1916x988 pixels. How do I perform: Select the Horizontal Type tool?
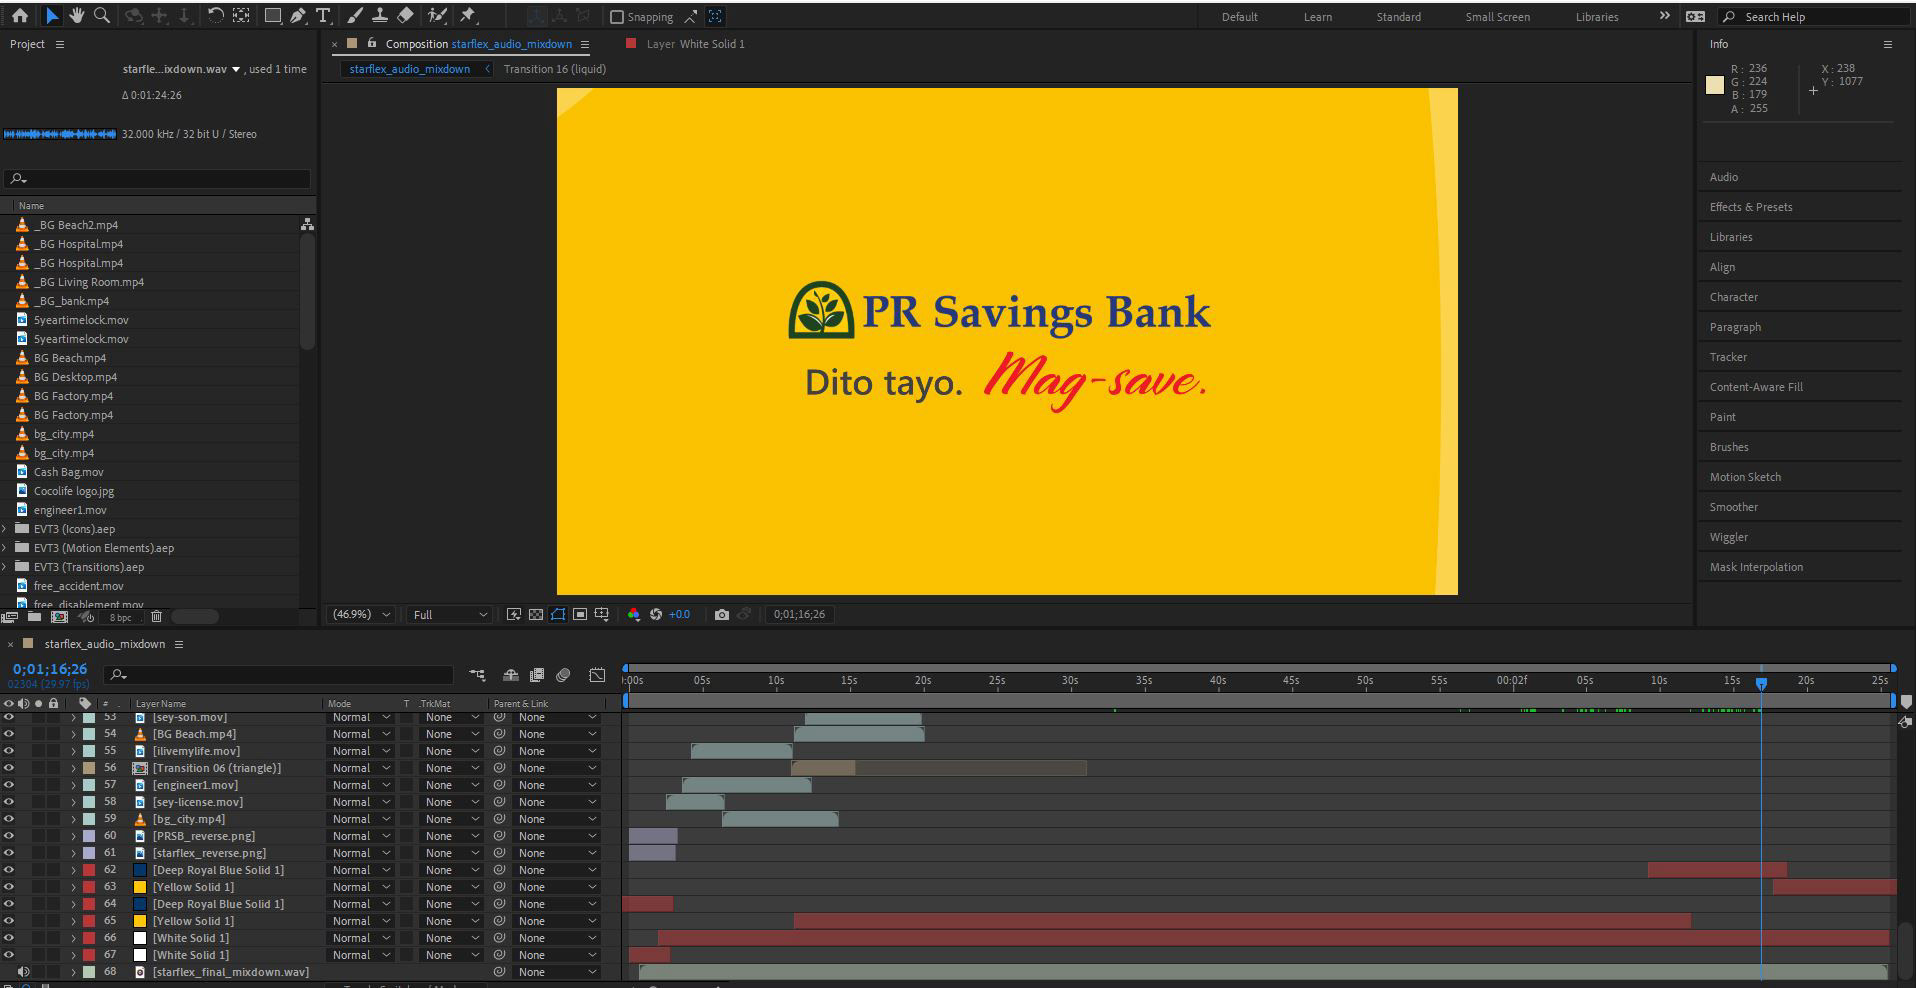[x=323, y=16]
